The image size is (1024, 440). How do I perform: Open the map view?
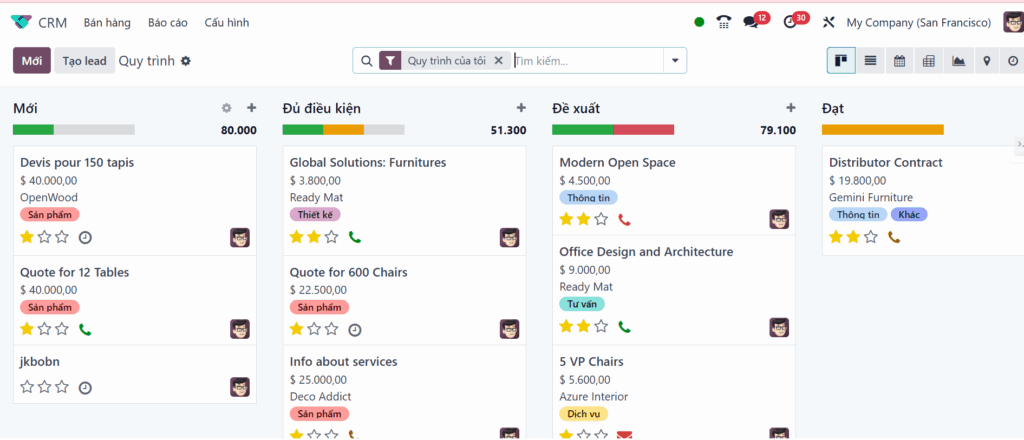pos(986,61)
